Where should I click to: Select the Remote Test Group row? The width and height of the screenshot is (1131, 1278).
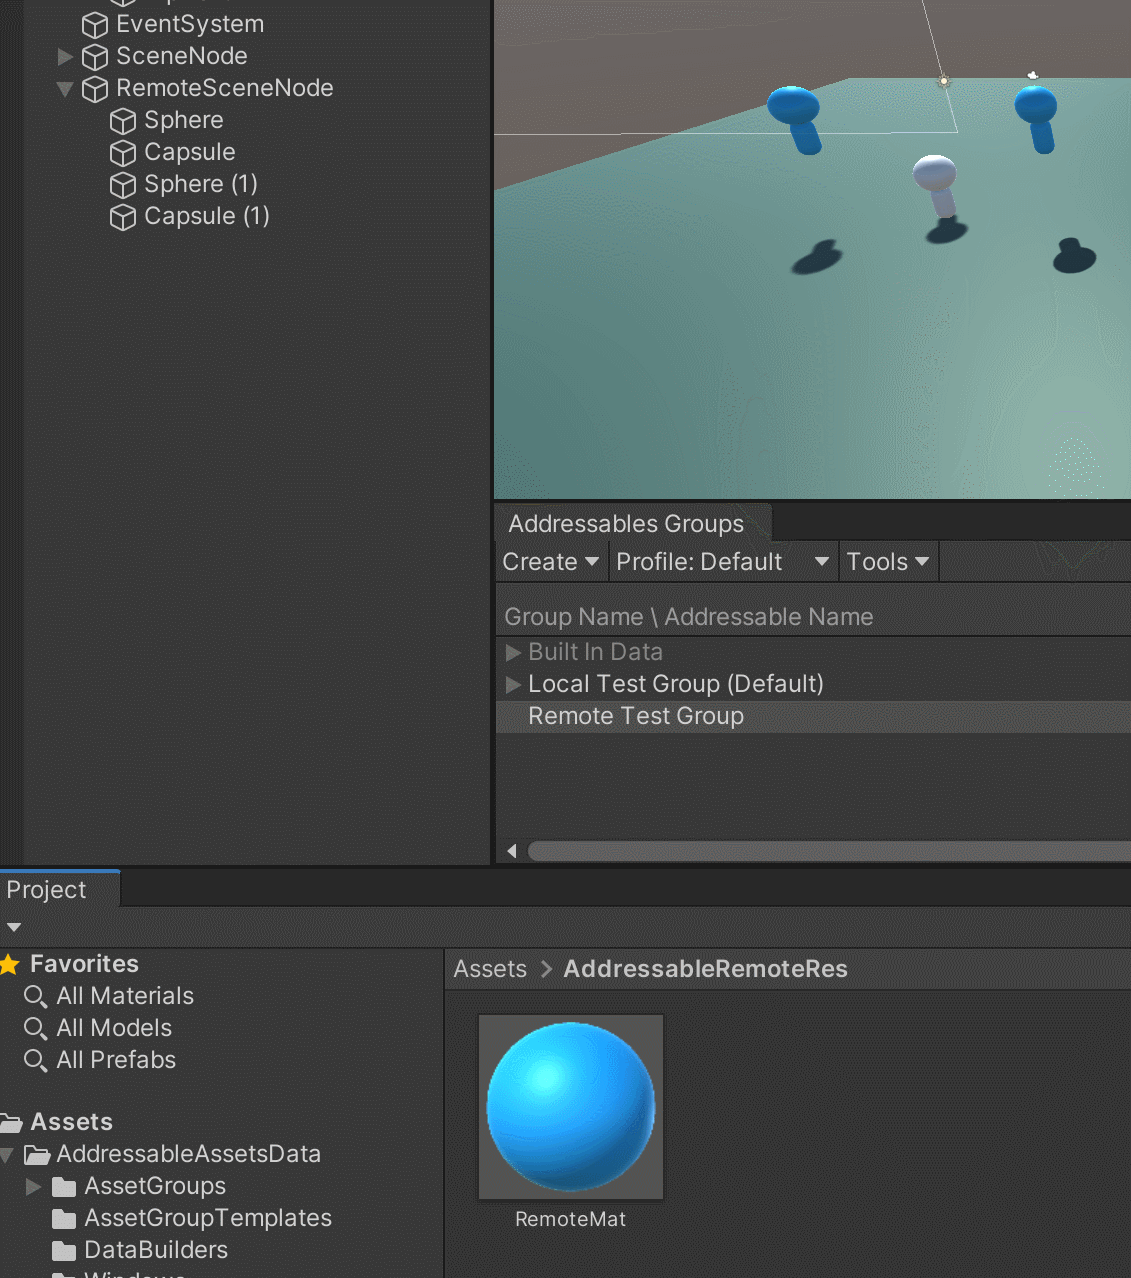[813, 717]
